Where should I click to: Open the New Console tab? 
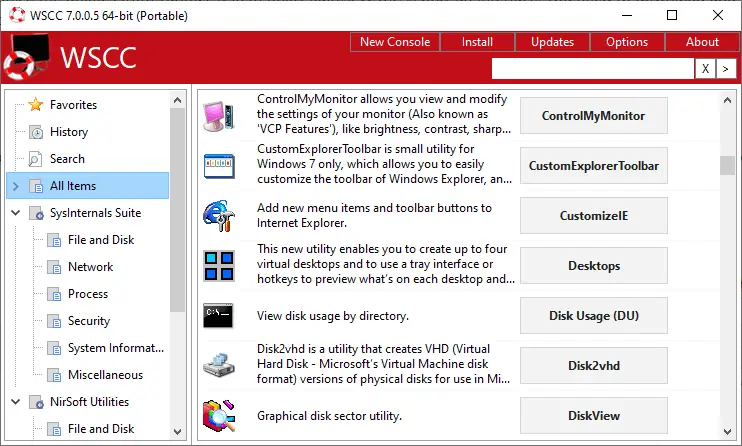click(395, 42)
